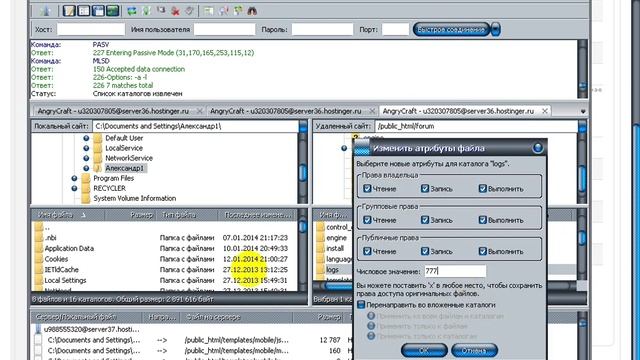Open the Site Manager toolbar icon
Viewport: 640px width, 360px height.
(x=46, y=11)
